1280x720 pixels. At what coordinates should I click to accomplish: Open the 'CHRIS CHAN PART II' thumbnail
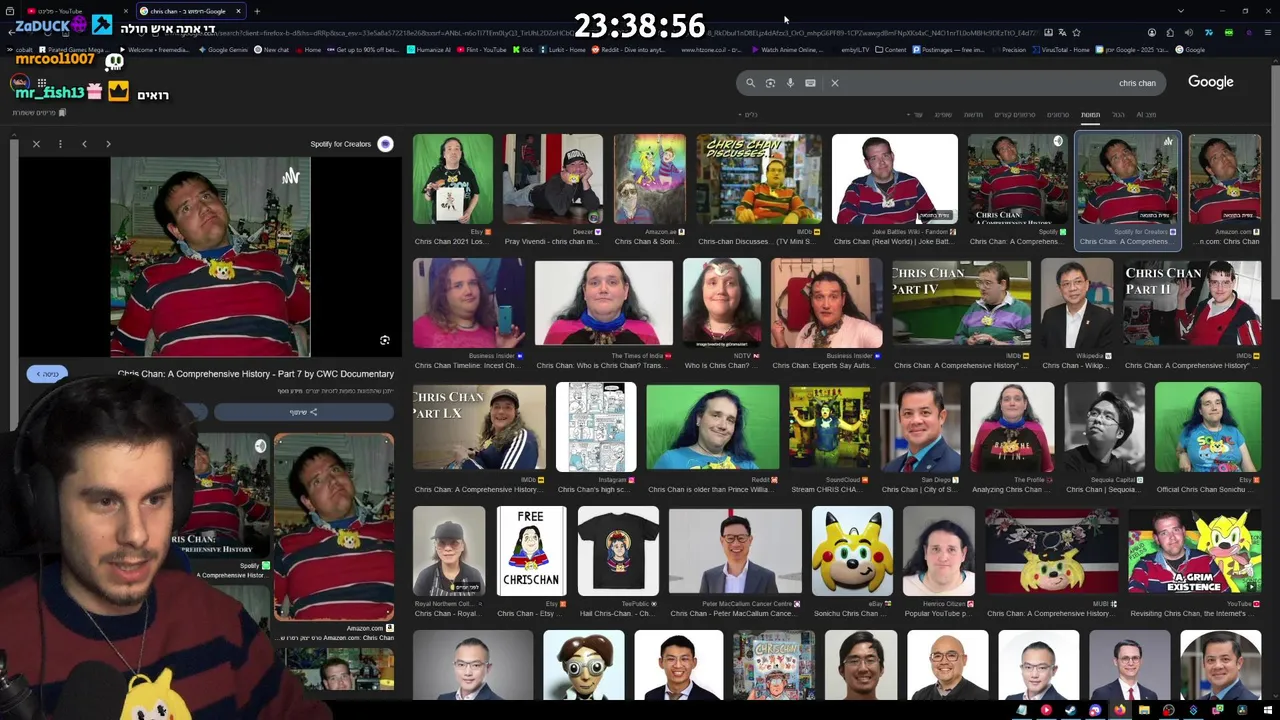1192,303
